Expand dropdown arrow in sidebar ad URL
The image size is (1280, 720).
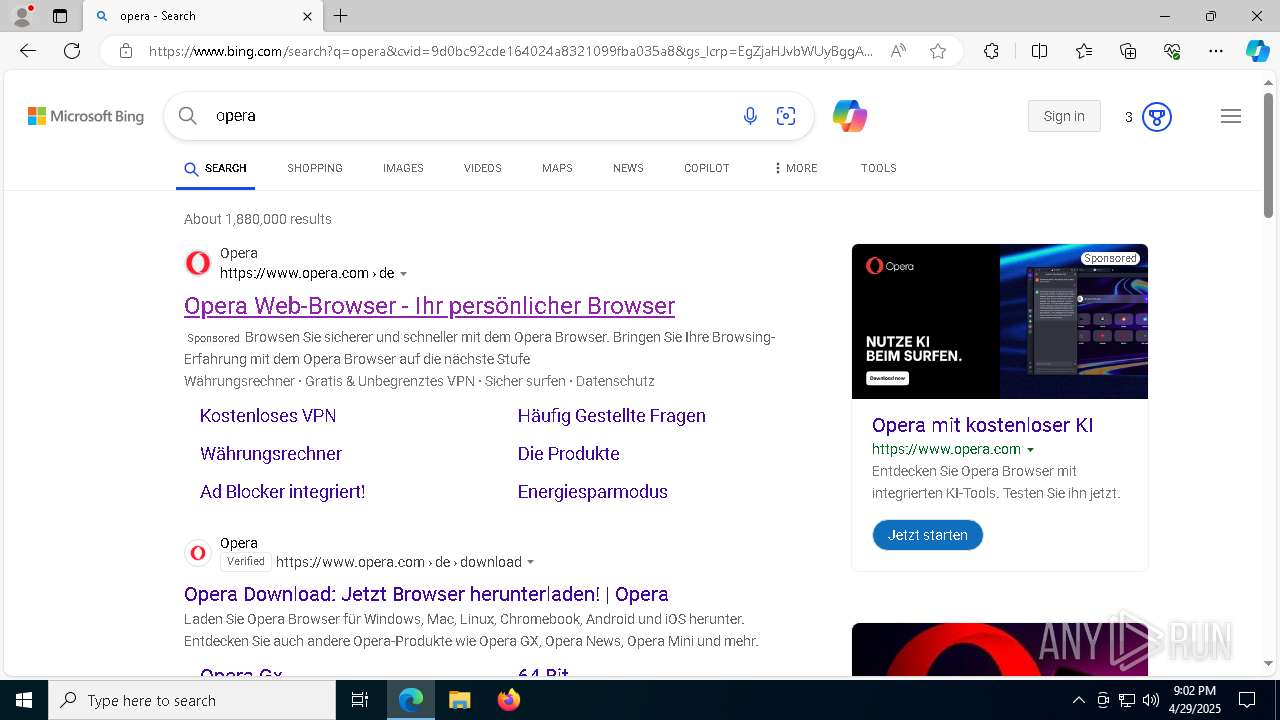(x=1031, y=450)
